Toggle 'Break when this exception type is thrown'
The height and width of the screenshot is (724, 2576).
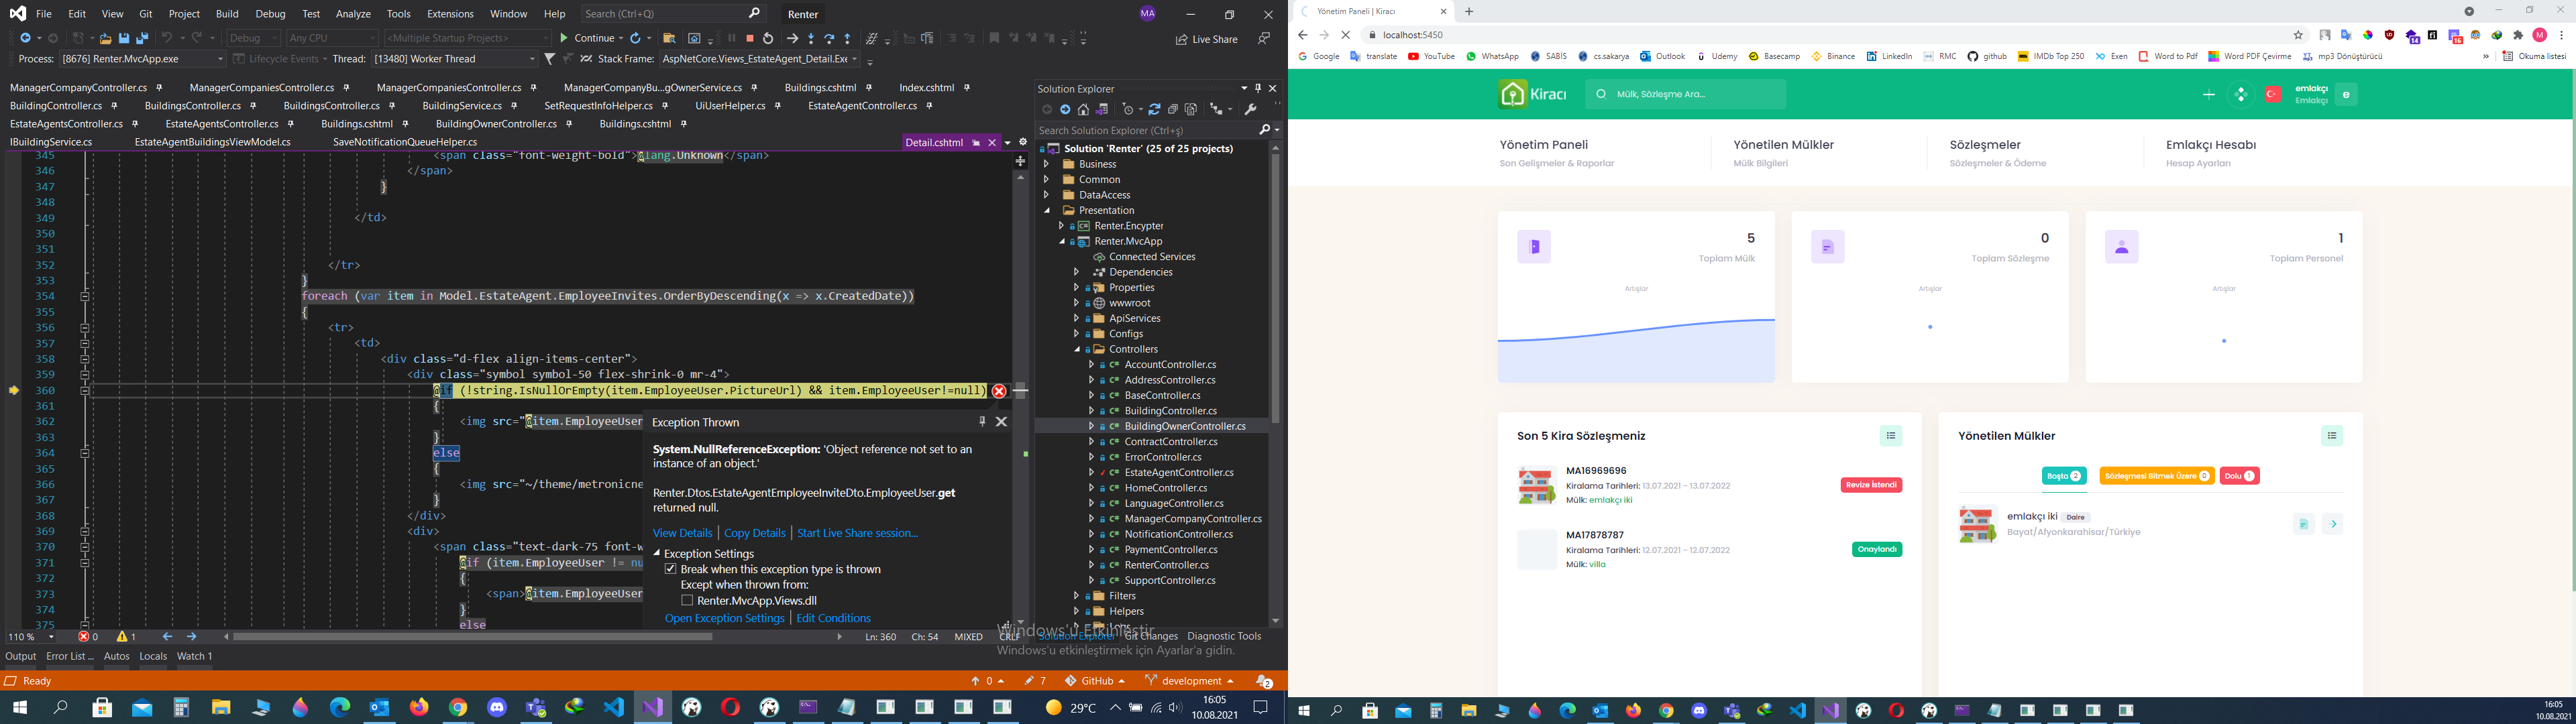click(x=671, y=569)
